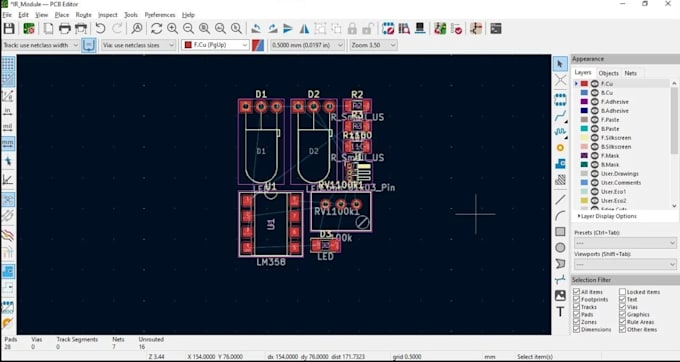The height and width of the screenshot is (362, 680).
Task: Click the layer pair selector icon
Action: tap(258, 45)
